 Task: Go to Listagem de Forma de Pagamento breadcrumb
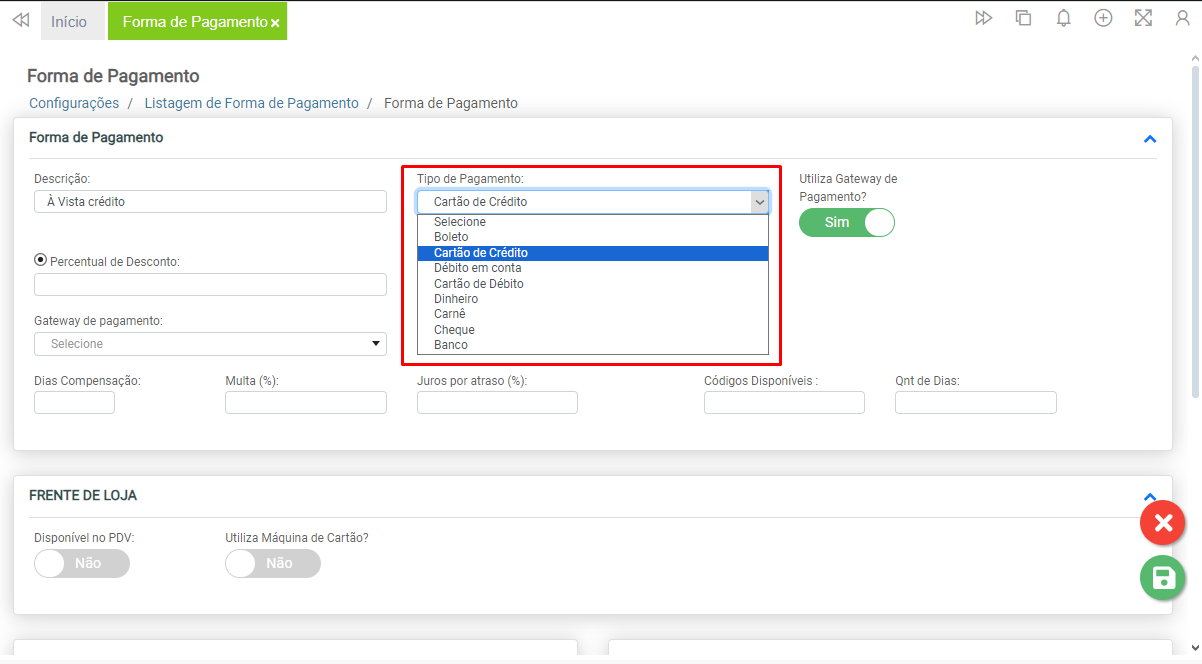(251, 103)
